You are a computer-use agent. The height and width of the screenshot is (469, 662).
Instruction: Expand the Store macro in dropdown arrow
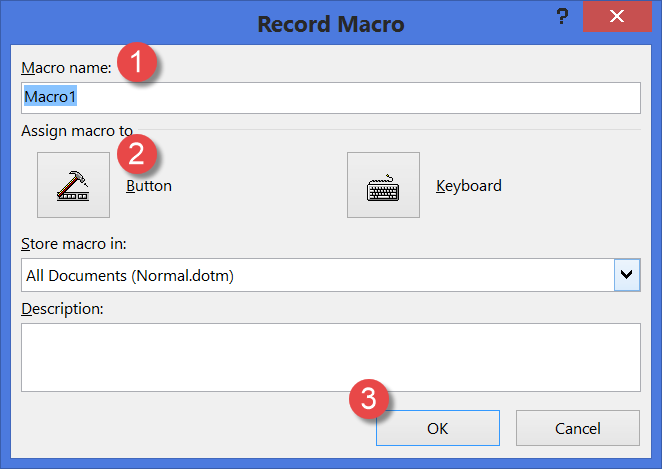pyautogui.click(x=627, y=274)
